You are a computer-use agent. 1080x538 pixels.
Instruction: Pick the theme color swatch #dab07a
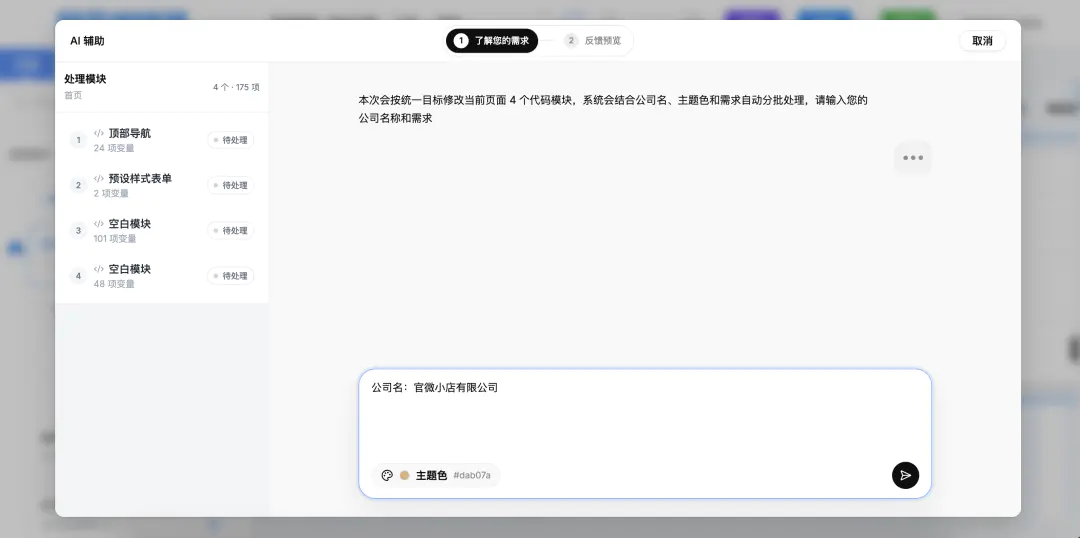[x=404, y=475]
